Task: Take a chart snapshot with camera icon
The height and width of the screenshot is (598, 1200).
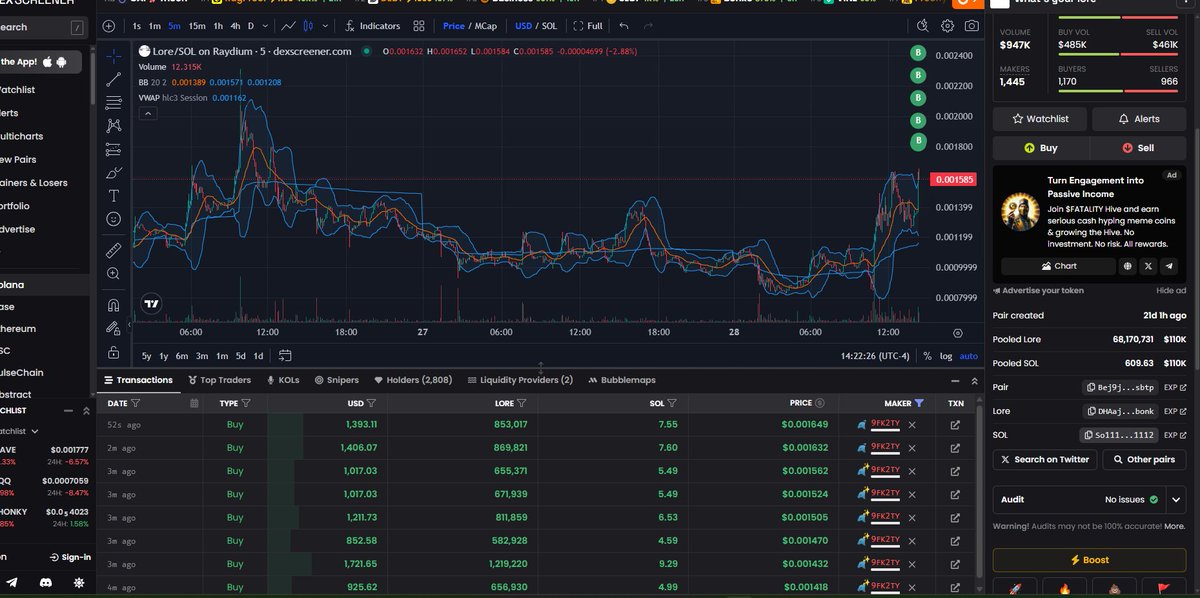Action: [x=972, y=26]
